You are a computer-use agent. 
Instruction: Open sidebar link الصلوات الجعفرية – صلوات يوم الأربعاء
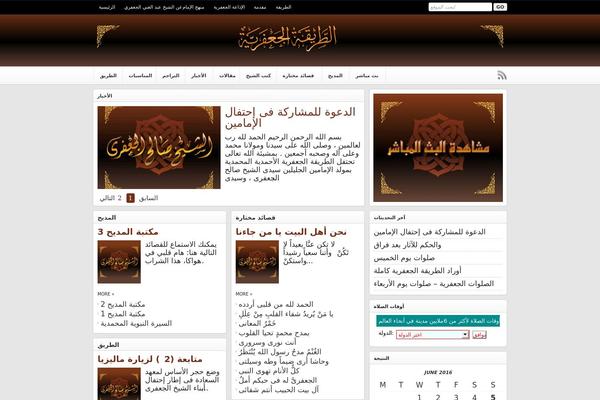click(434, 284)
